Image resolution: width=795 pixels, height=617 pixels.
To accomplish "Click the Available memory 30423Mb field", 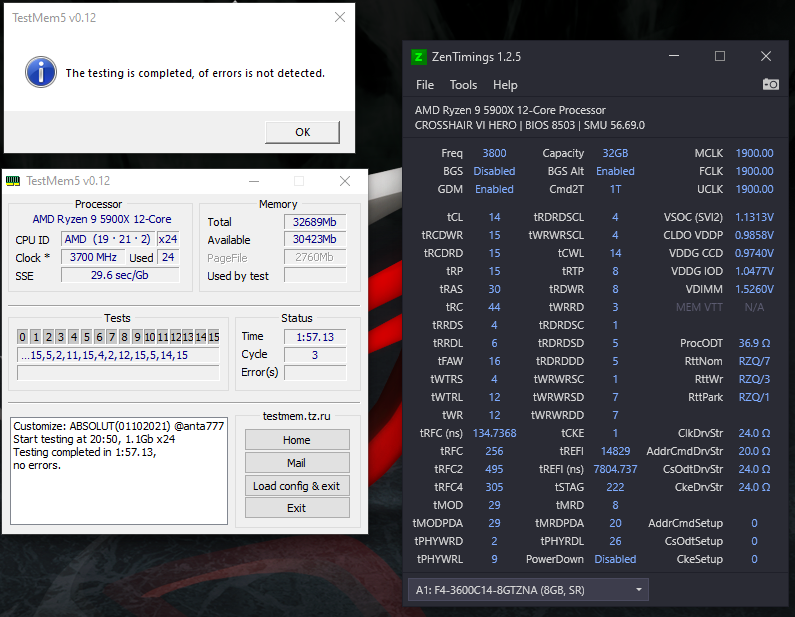I will [315, 239].
